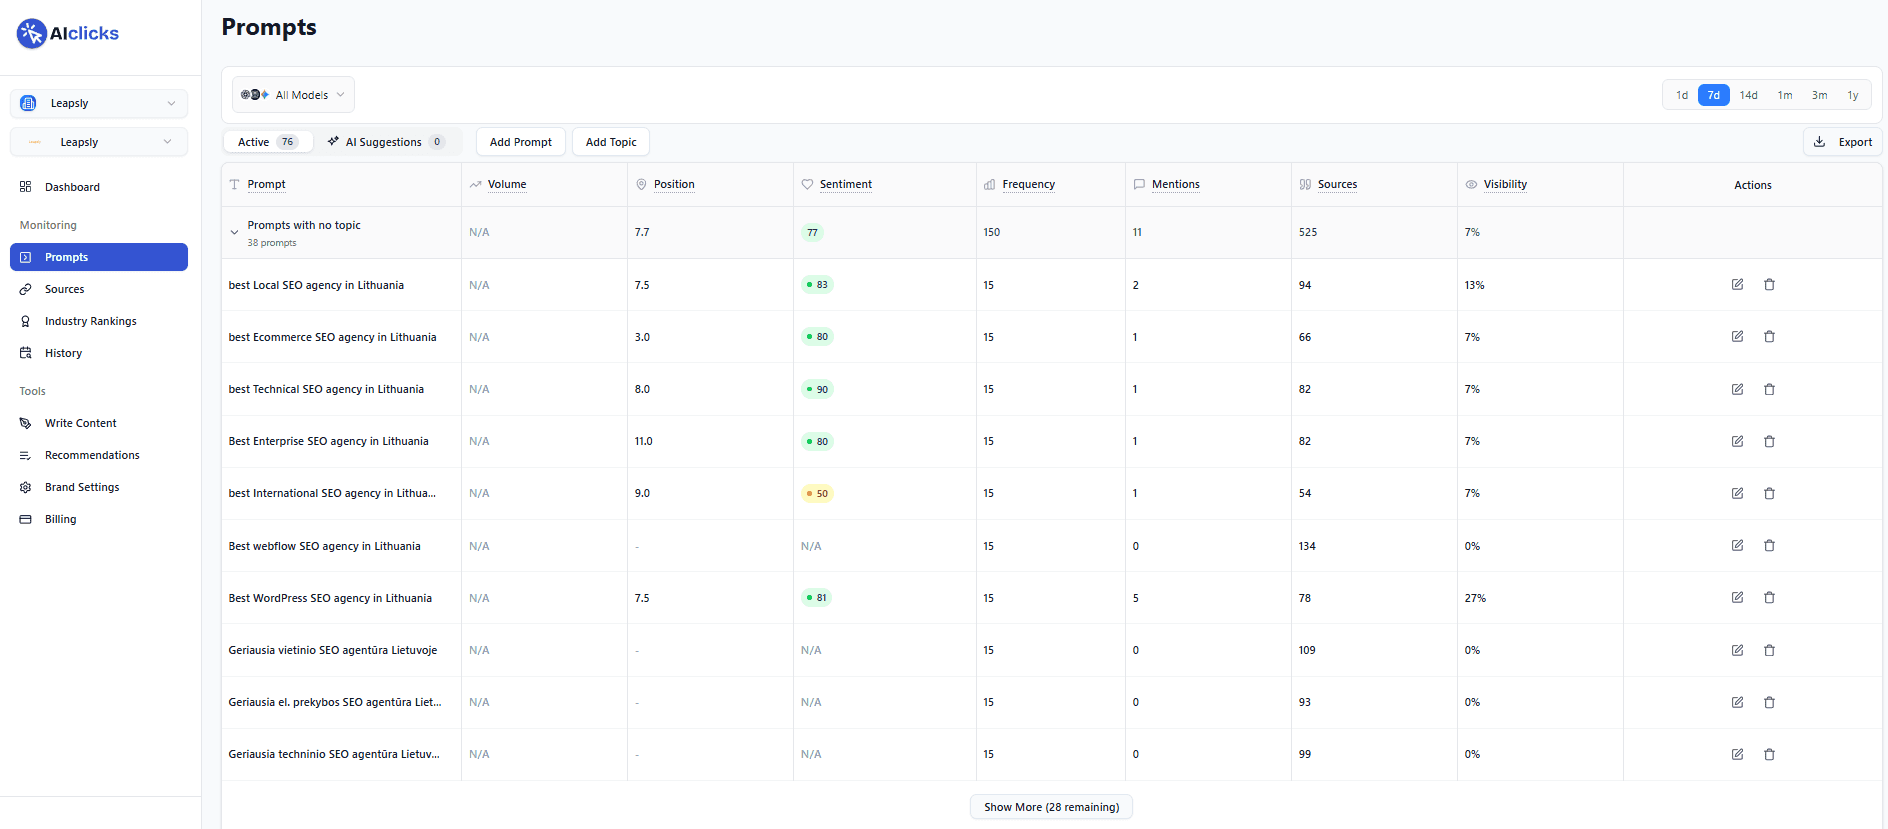Edit the 'Geriausia techninio SEO agentūra' prompt
Image resolution: width=1888 pixels, height=829 pixels.
1738,754
